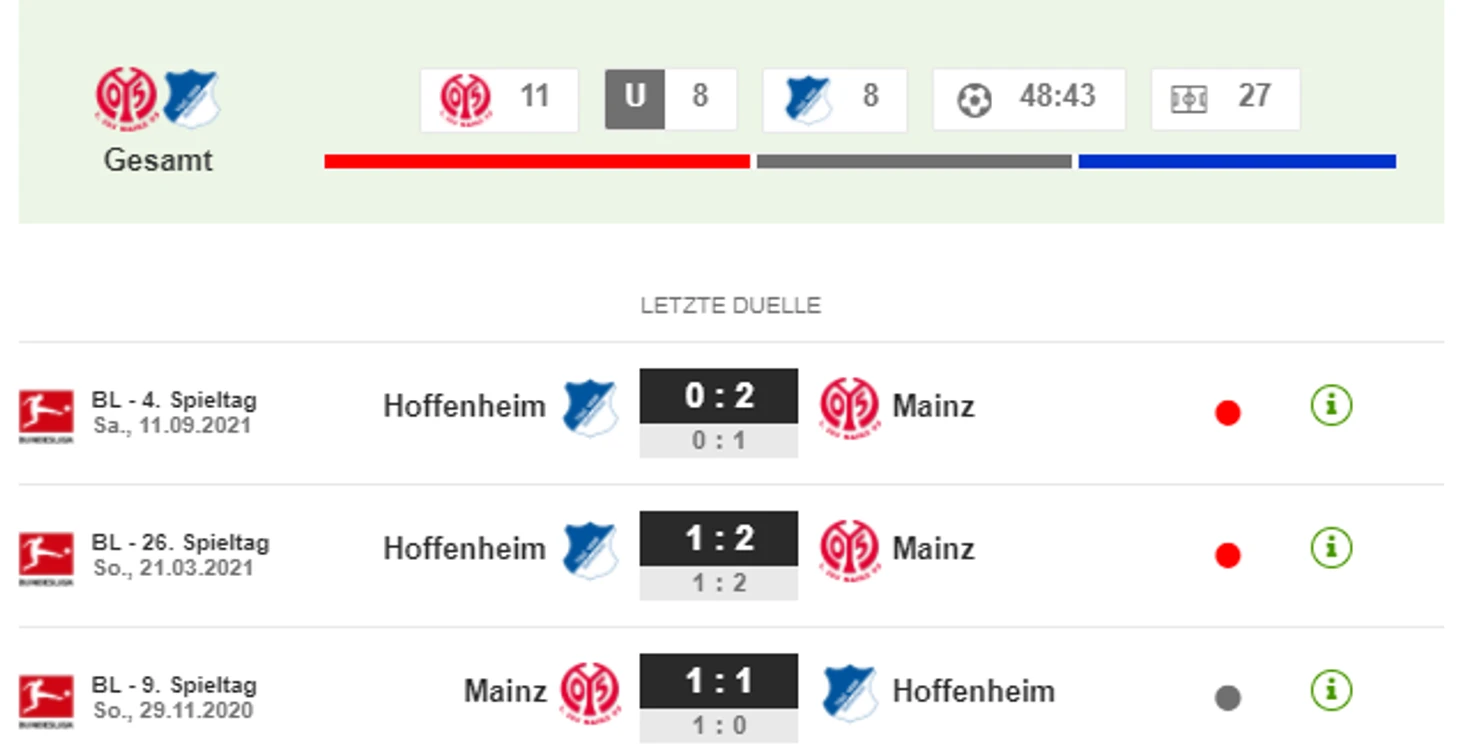This screenshot has width=1460, height=754.
Task: Click gray draw dot for 29.11.2020 match
Action: (x=1228, y=698)
